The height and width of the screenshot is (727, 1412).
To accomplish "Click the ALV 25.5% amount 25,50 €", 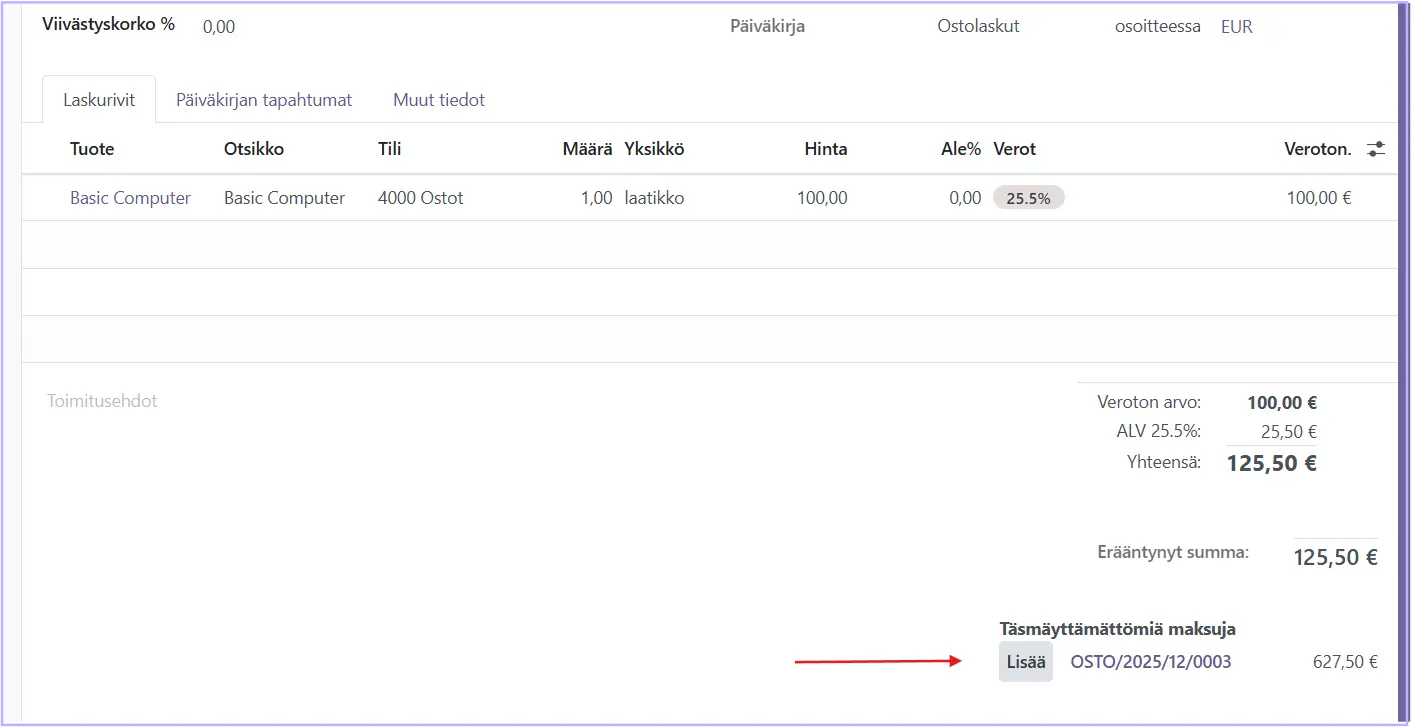I will pos(1288,431).
